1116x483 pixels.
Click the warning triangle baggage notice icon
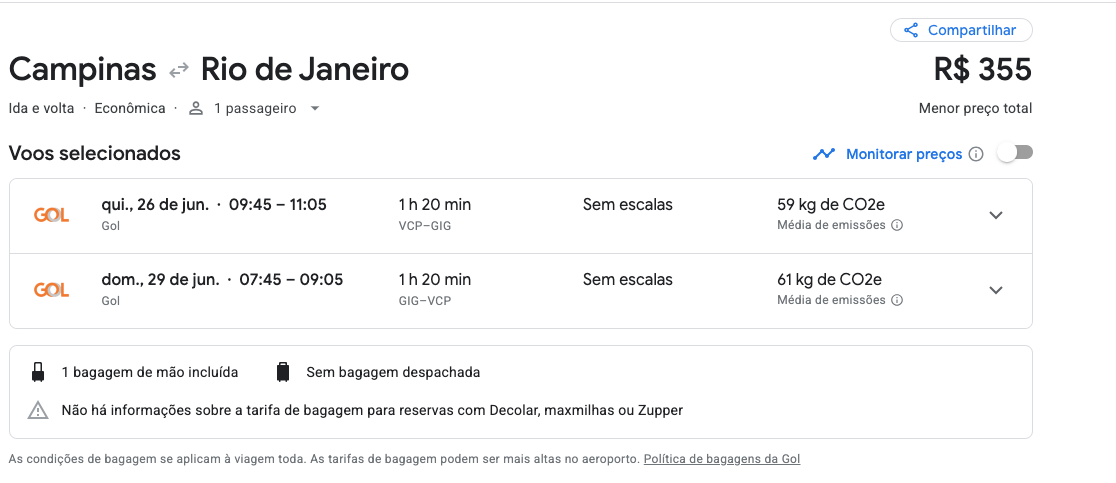(x=38, y=410)
